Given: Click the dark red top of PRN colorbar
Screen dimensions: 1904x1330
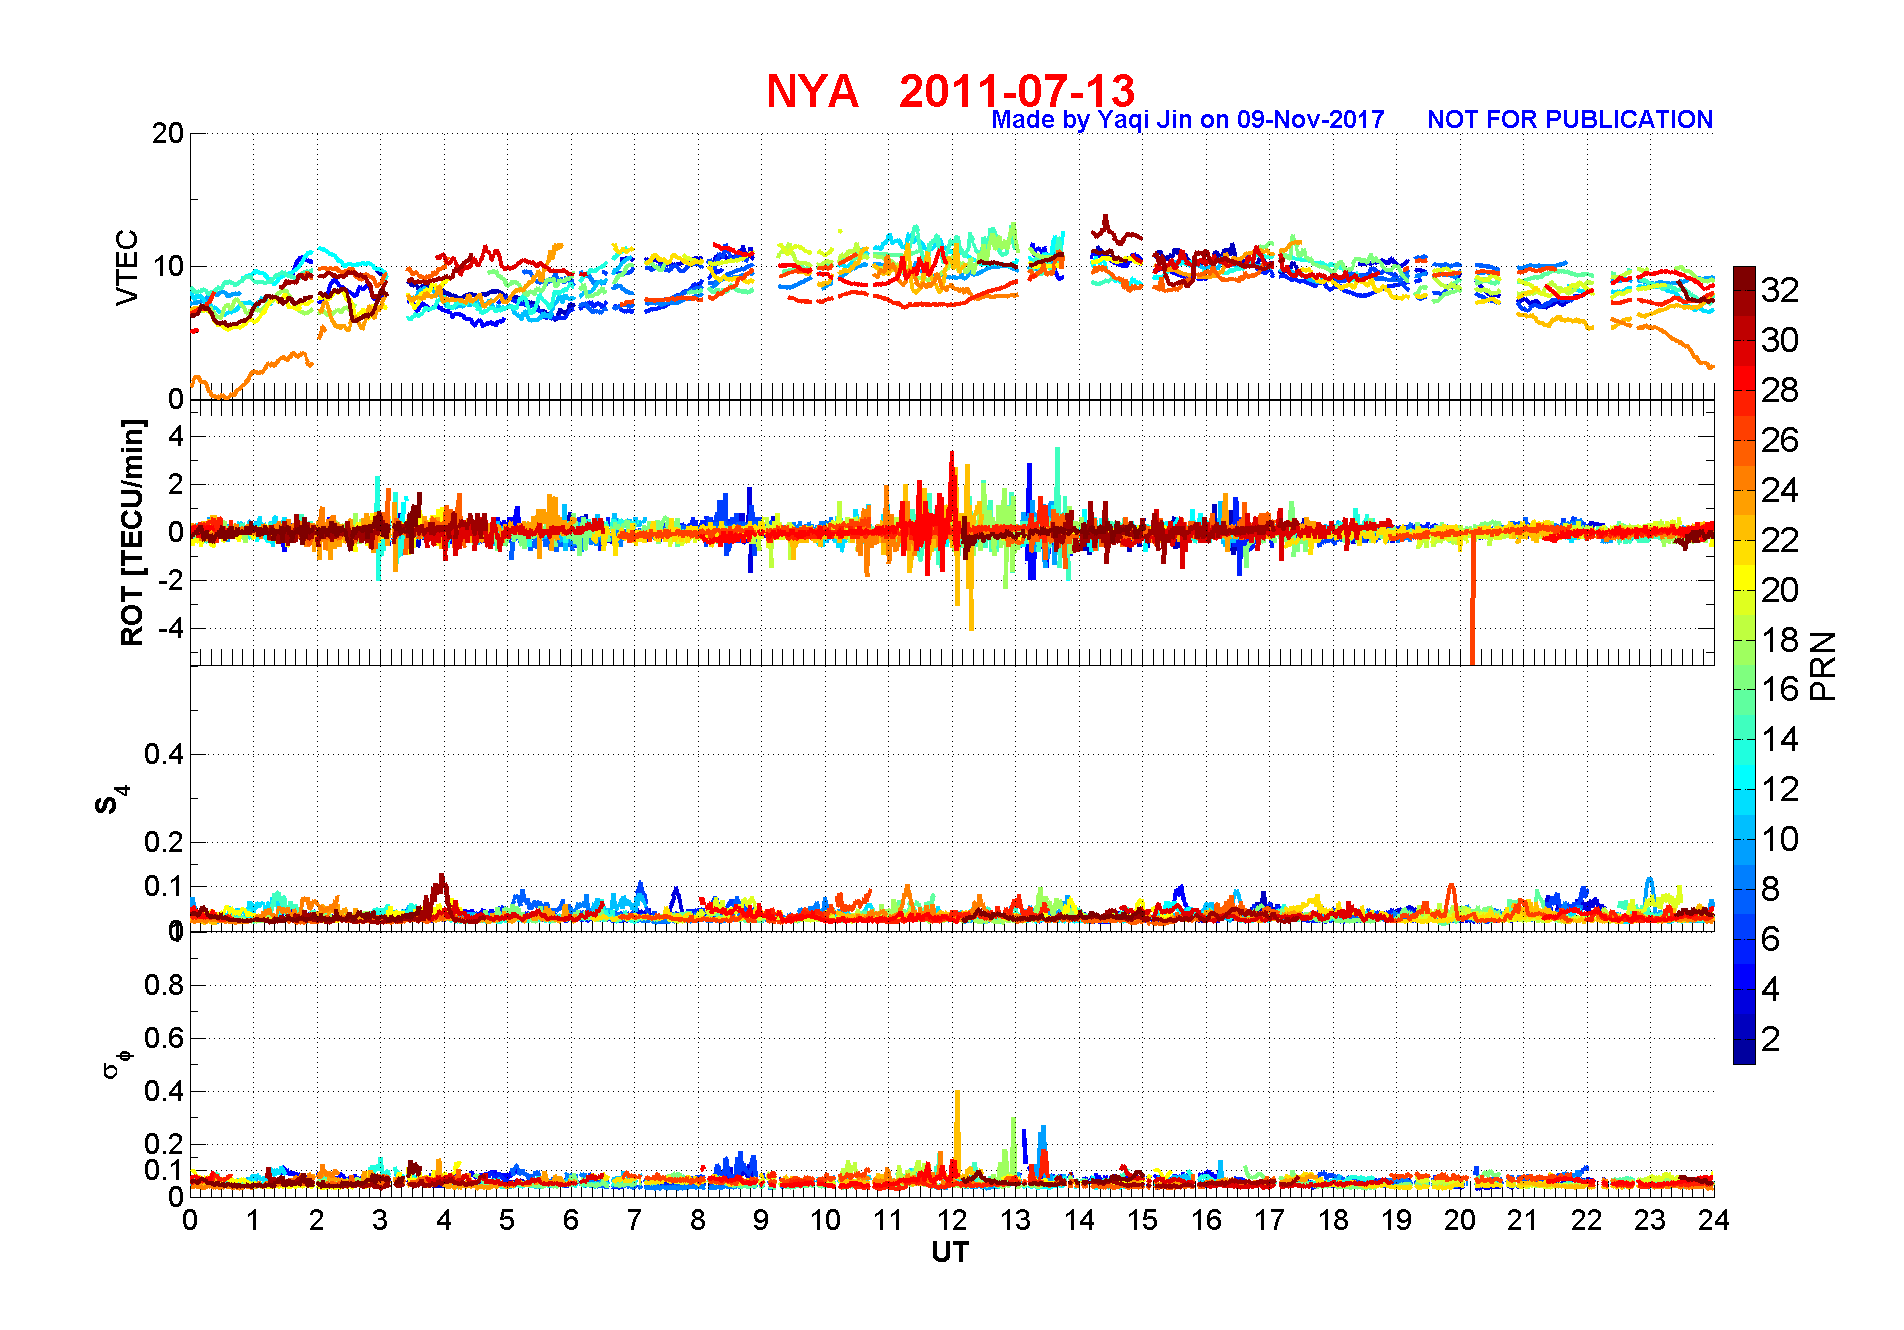Looking at the screenshot, I should [x=1744, y=278].
